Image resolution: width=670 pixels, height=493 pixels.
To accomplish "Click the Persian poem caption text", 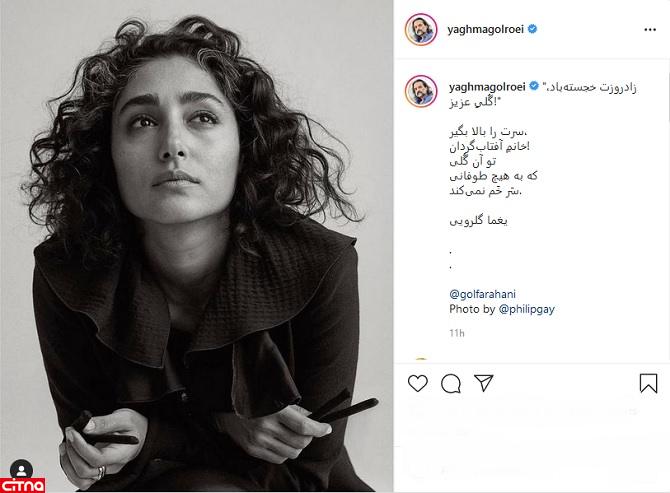I will (494, 161).
